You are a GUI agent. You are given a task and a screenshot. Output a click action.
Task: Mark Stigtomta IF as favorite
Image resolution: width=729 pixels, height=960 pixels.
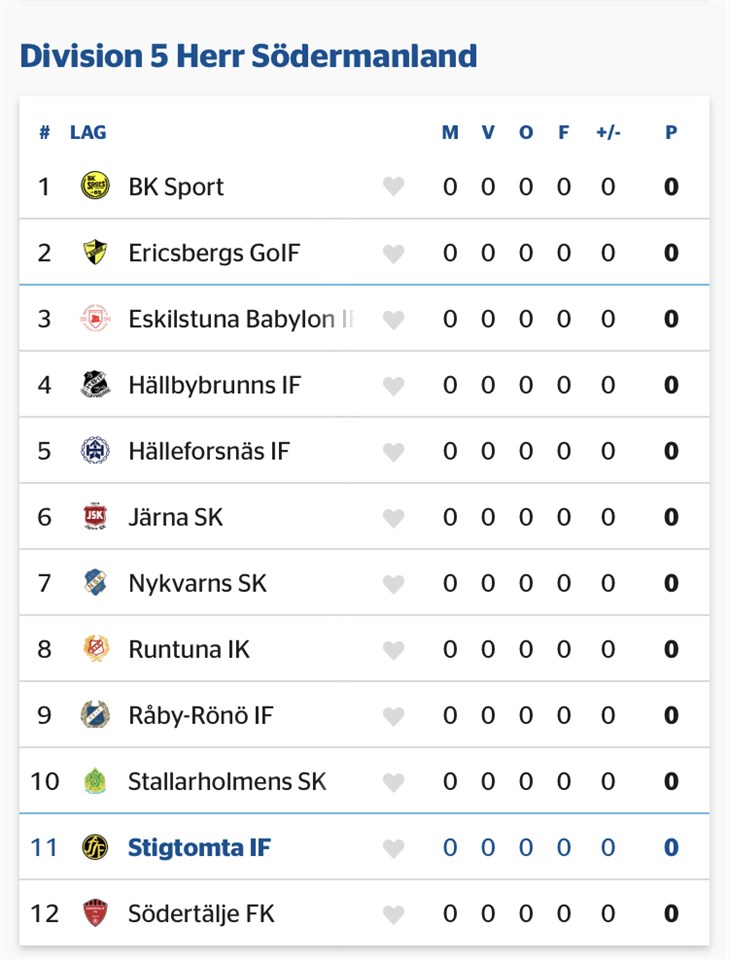(394, 849)
